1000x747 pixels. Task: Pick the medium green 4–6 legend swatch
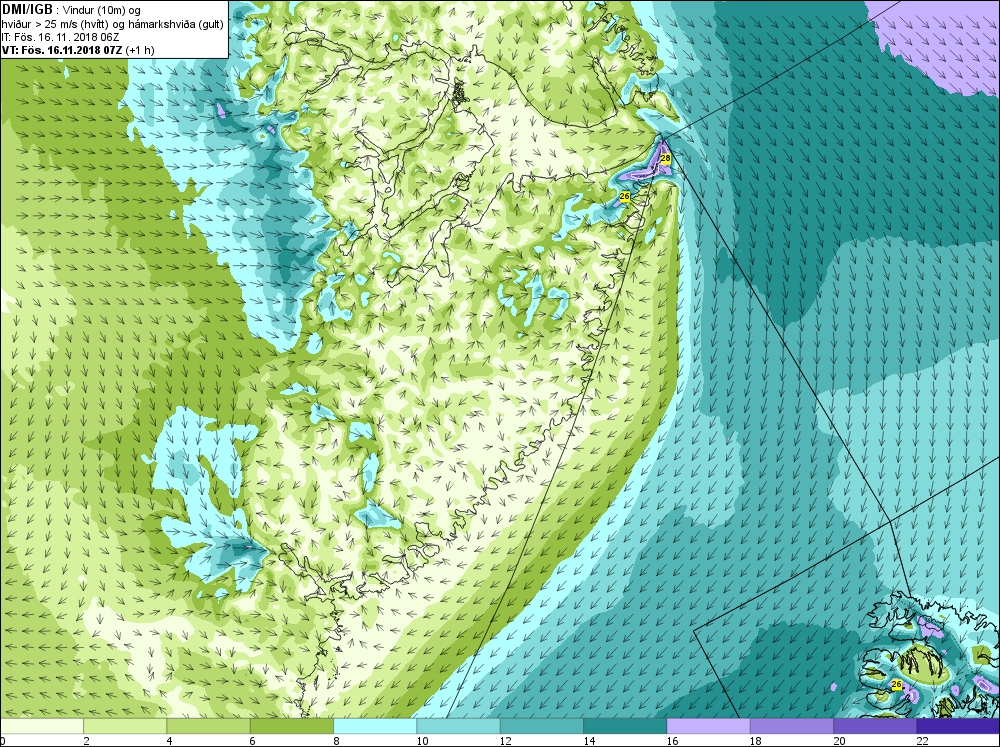(208, 726)
